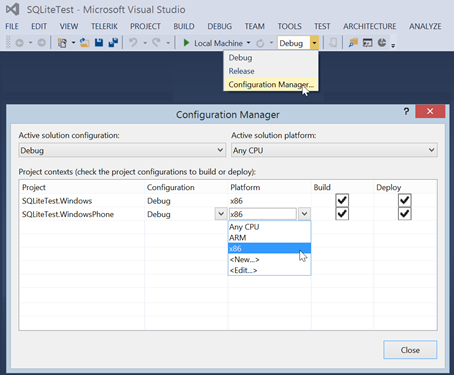Click the Configuration Manager help question mark
The width and height of the screenshot is (454, 375).
(406, 111)
